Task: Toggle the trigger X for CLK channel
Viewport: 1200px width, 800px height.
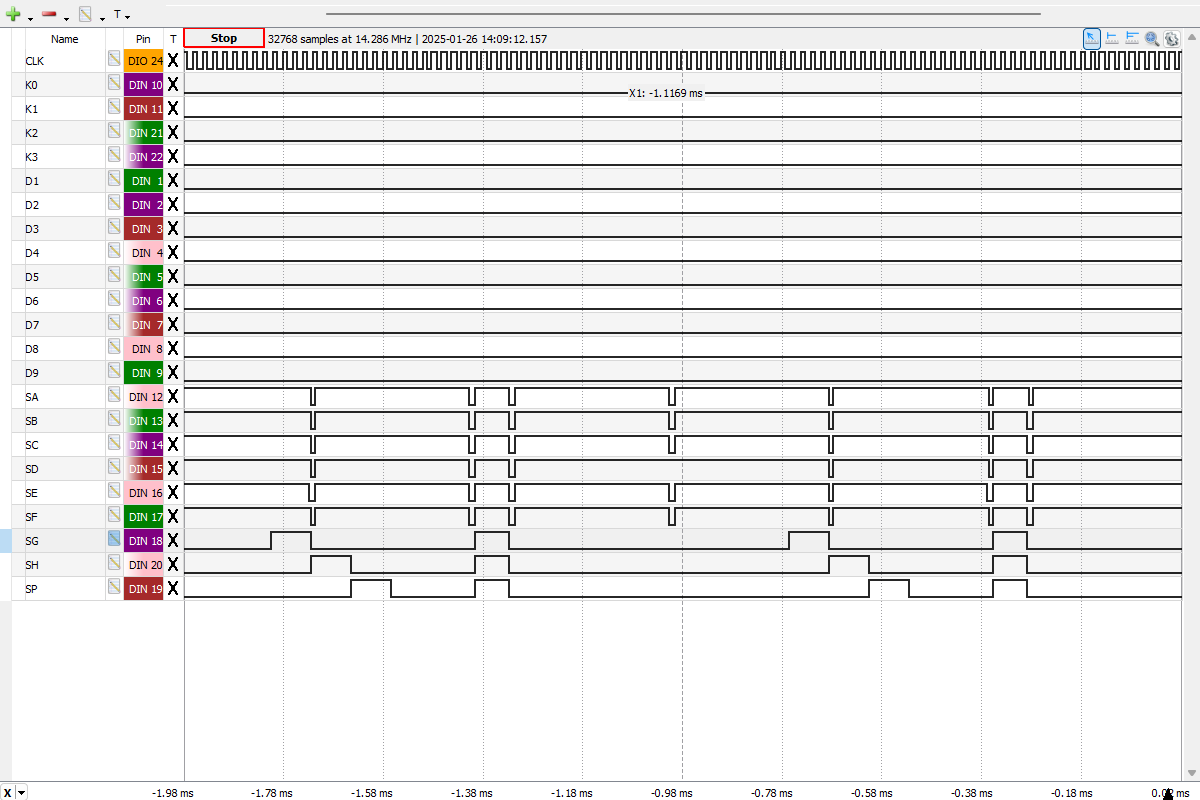Action: click(173, 61)
